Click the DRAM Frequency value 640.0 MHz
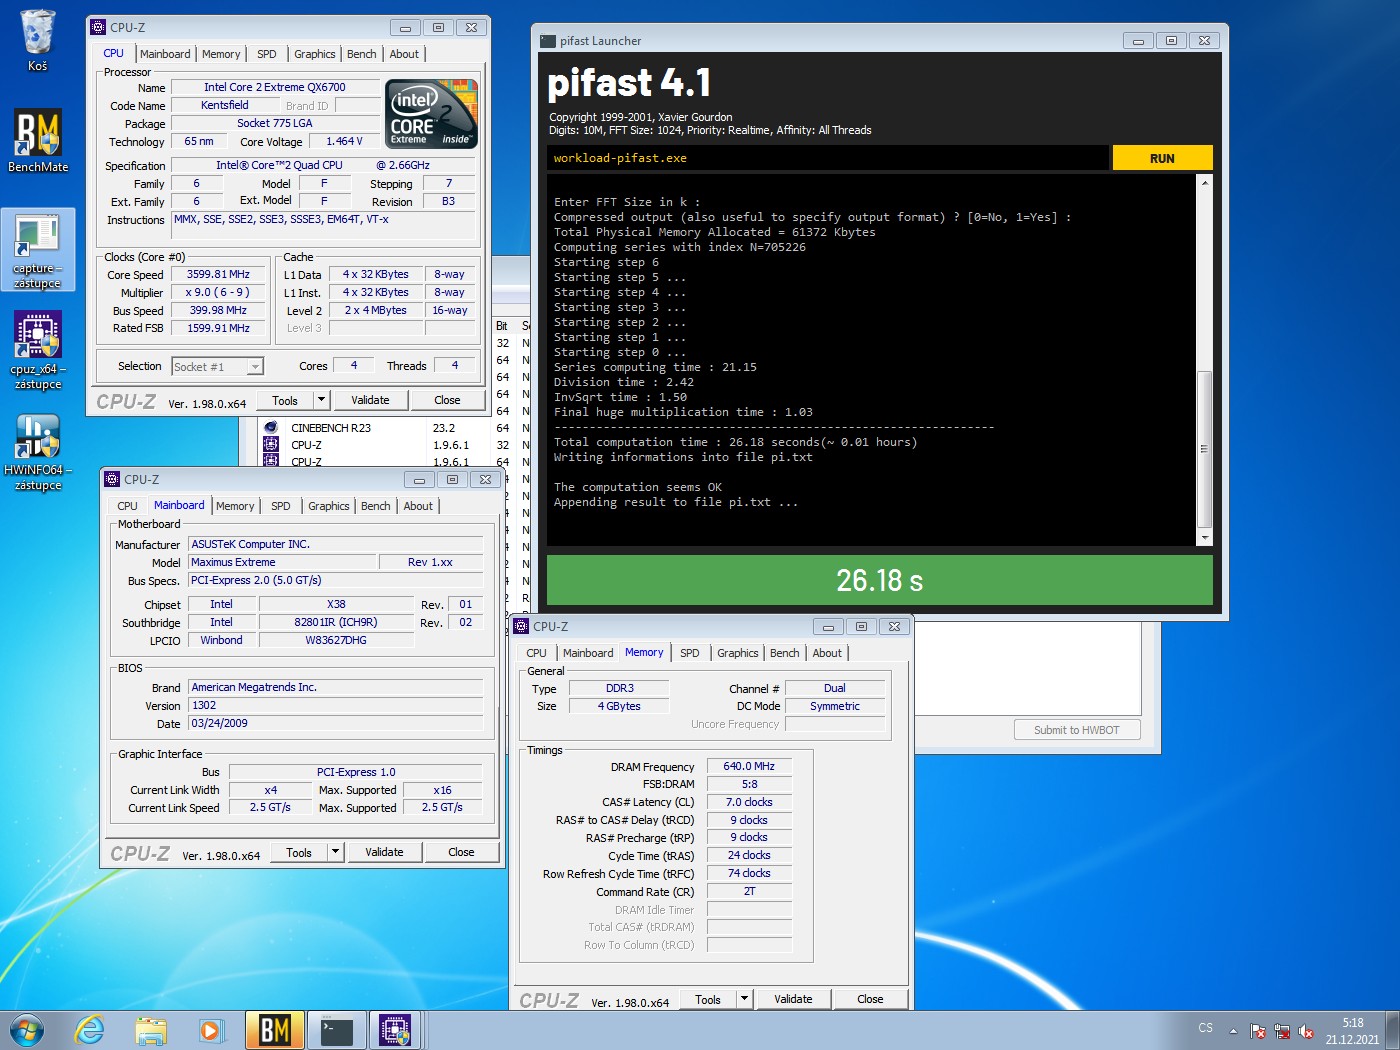Screen dimensions: 1400x1050 [x=749, y=767]
